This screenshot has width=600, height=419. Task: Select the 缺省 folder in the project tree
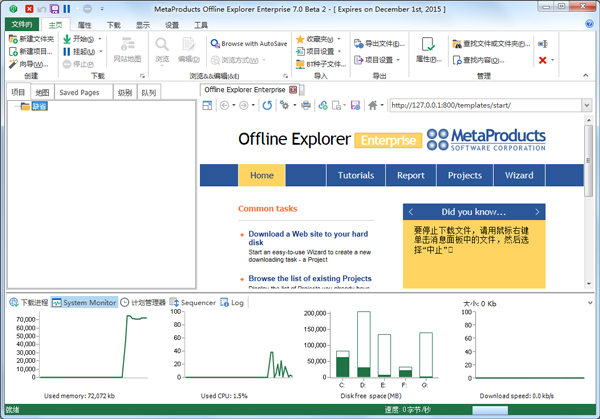pyautogui.click(x=39, y=106)
